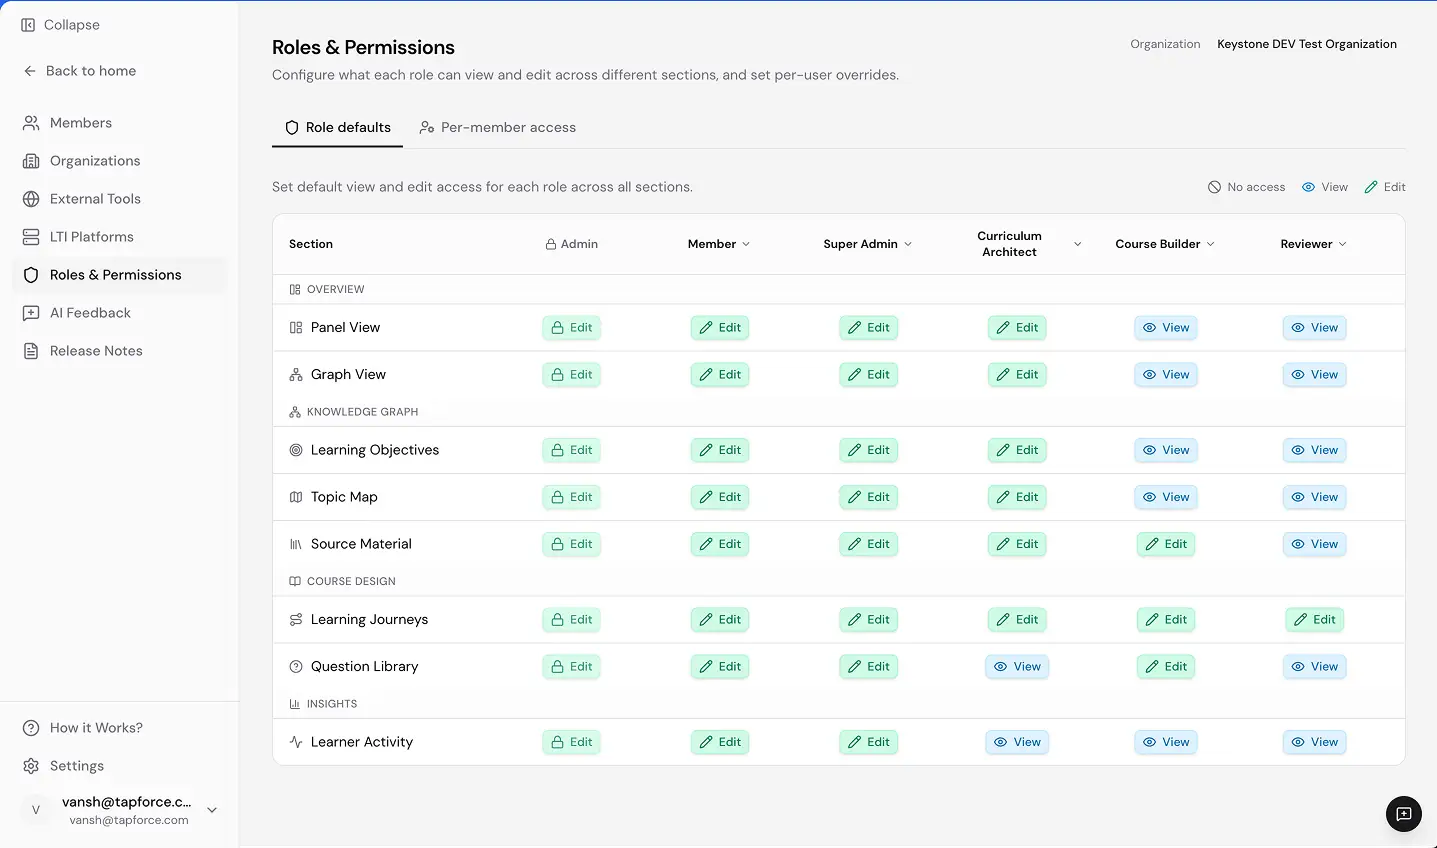Click the vansh@tapforce.com email text
Screen dimensions: 1437x848
129,820
